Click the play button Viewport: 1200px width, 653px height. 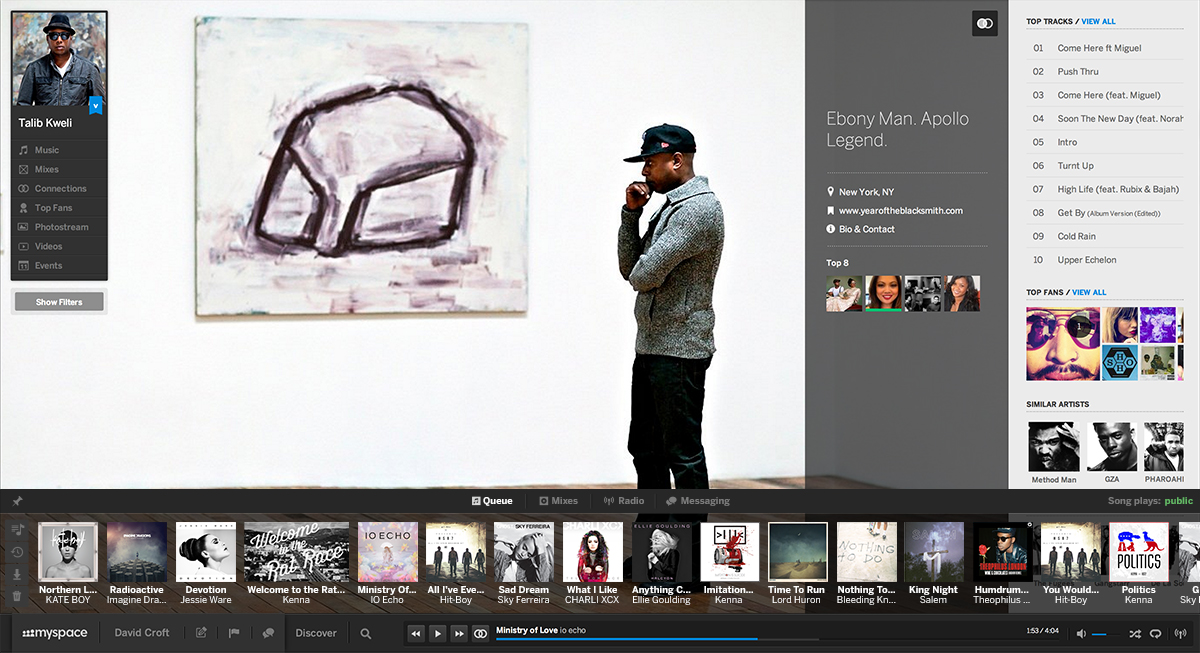(438, 633)
